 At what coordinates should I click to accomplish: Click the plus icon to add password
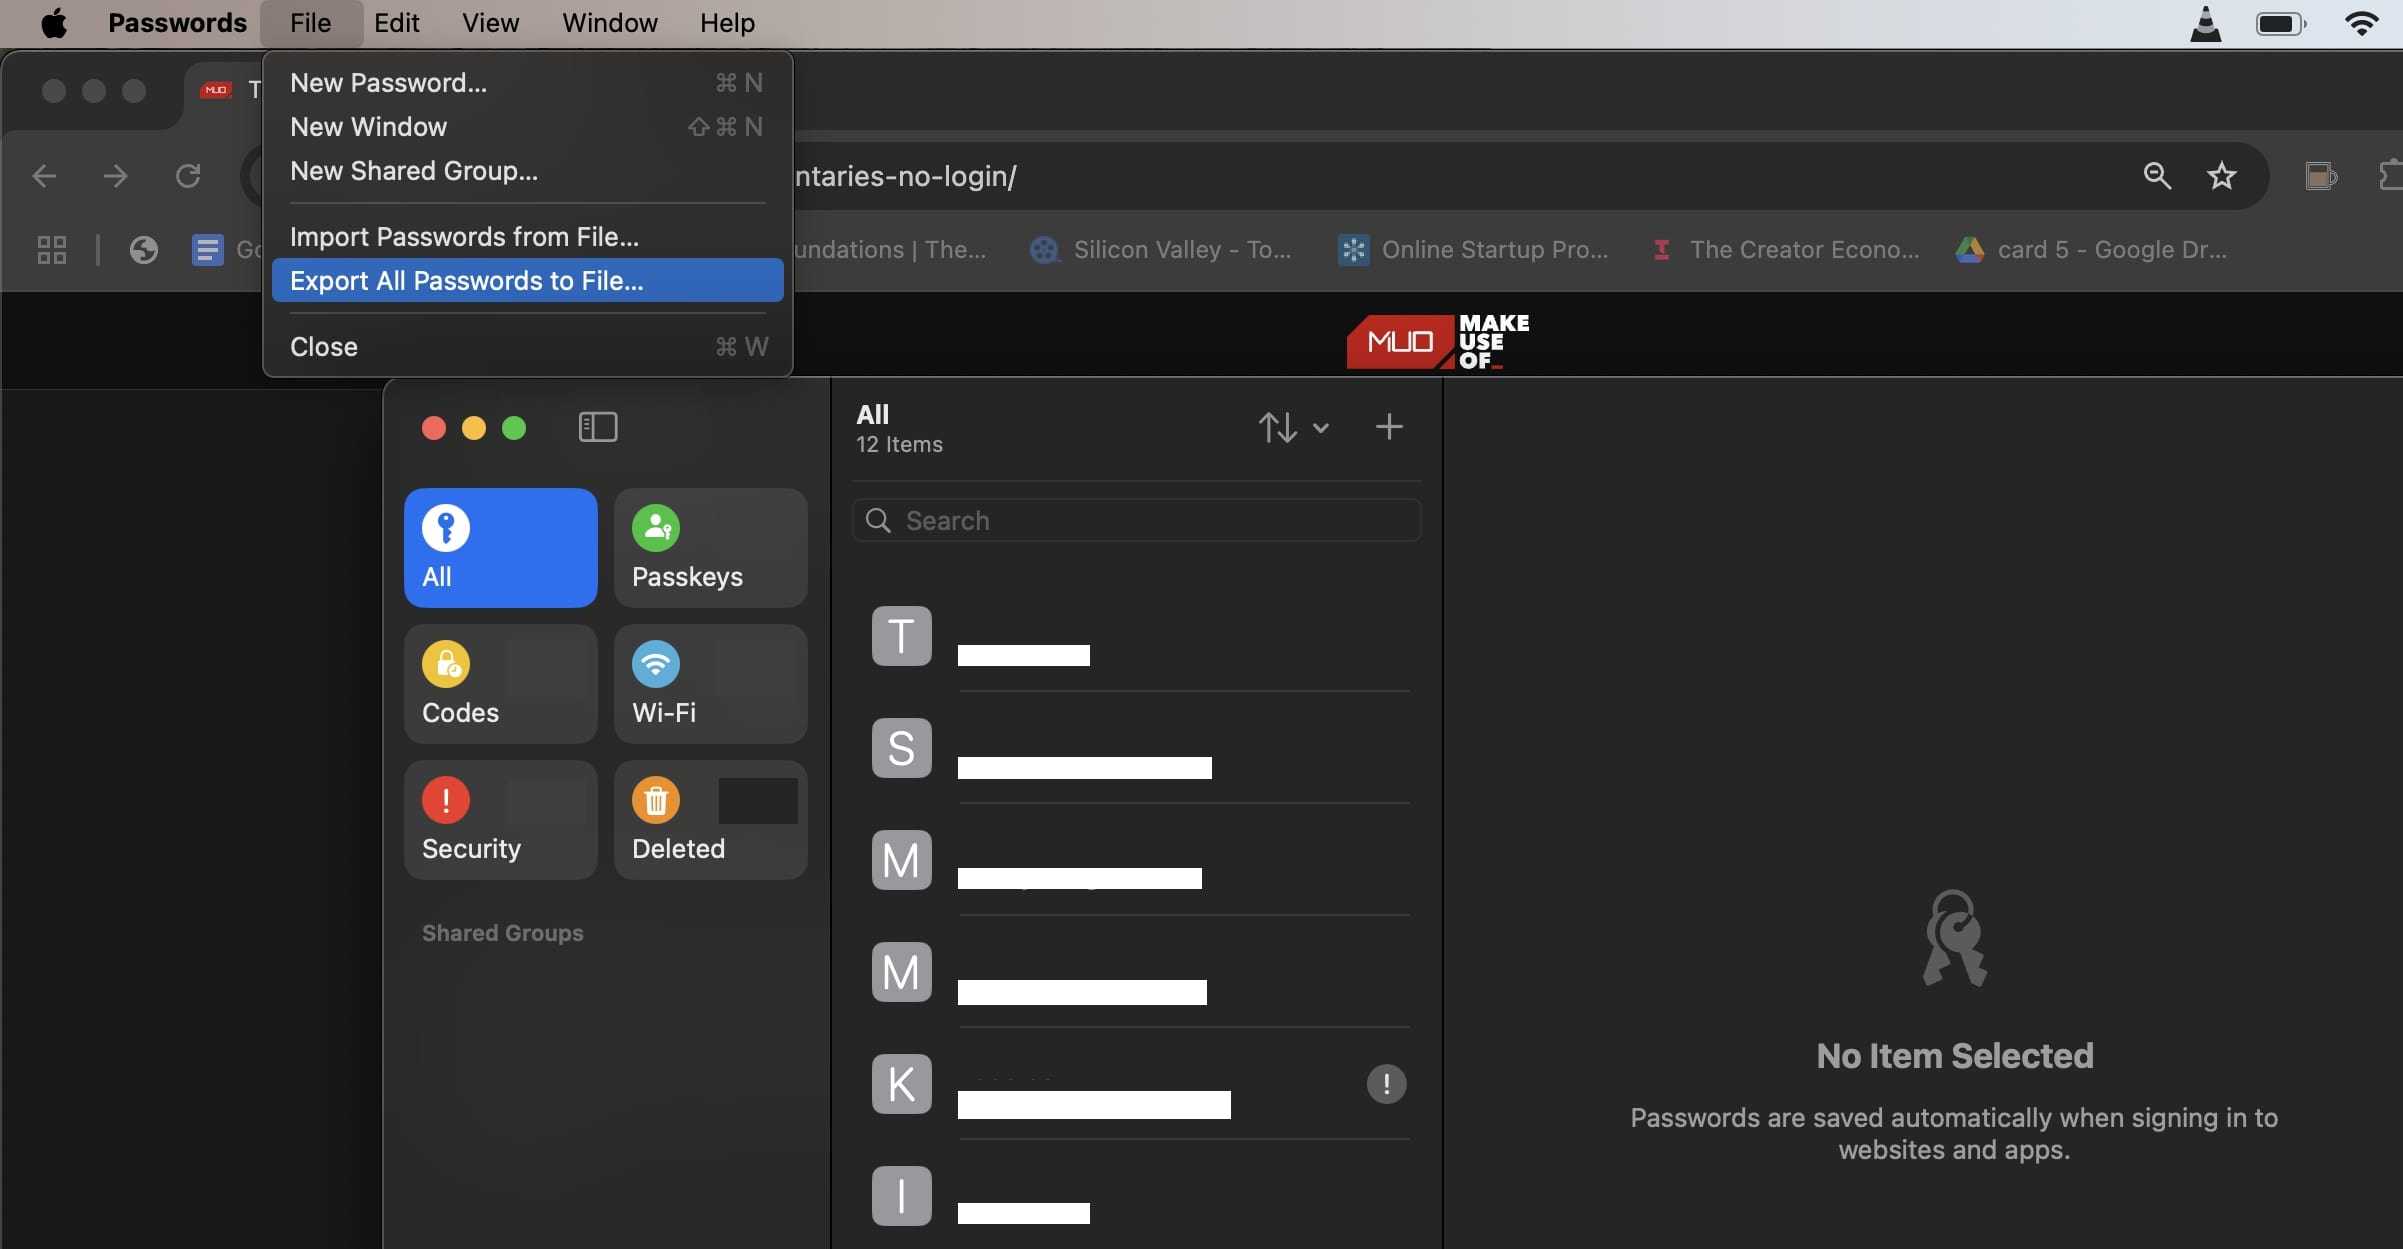coord(1388,427)
